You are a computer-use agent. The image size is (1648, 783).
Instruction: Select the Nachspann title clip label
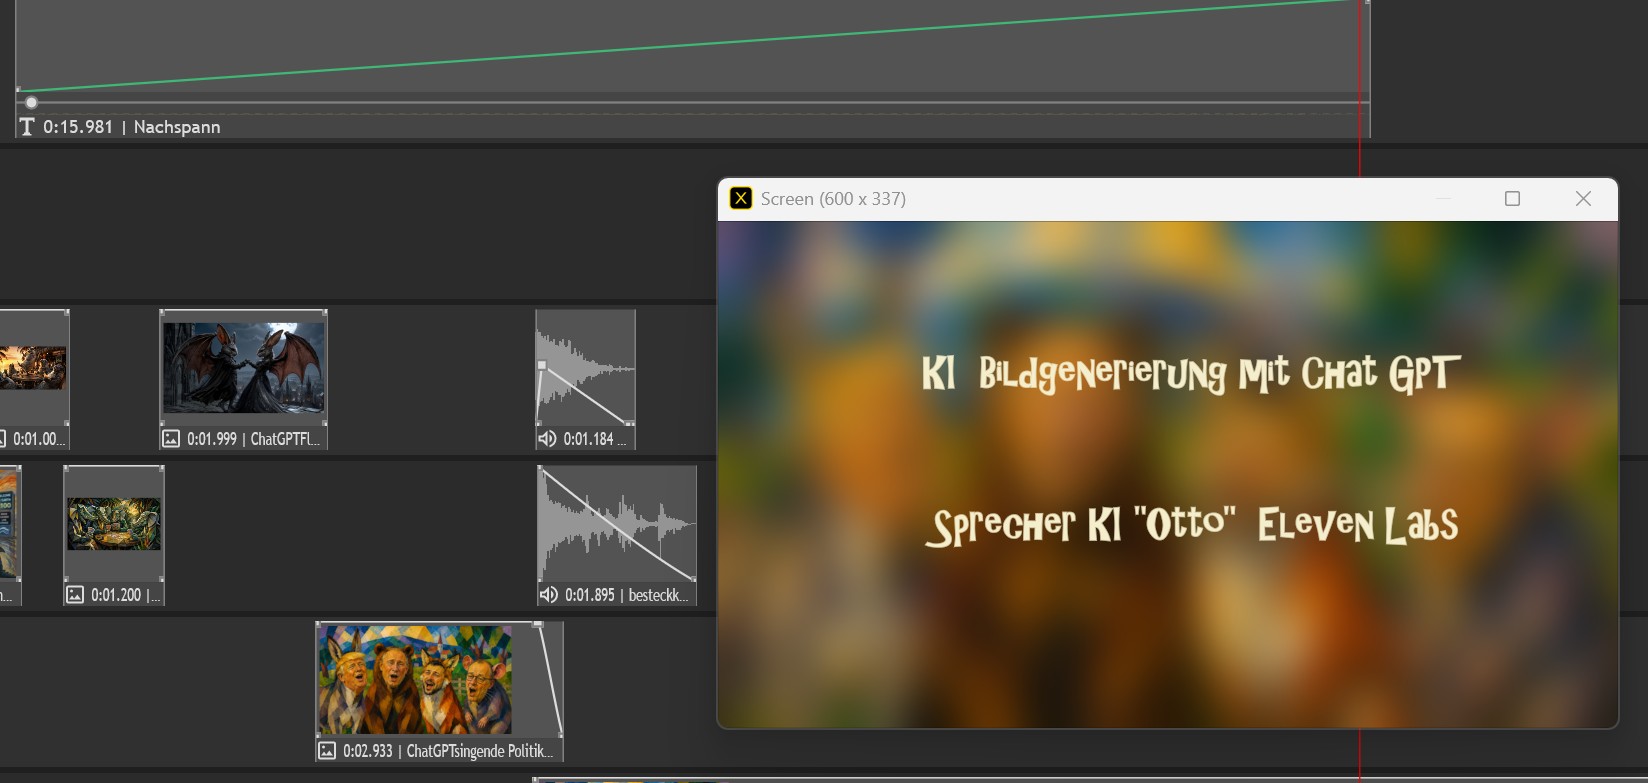pos(177,127)
